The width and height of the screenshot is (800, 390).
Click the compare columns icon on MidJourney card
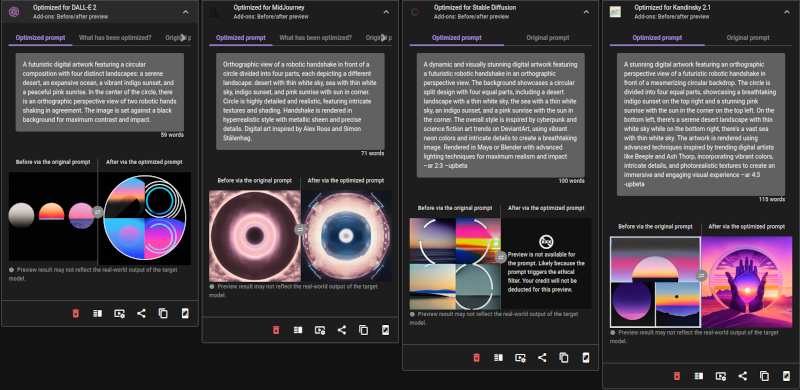point(298,330)
